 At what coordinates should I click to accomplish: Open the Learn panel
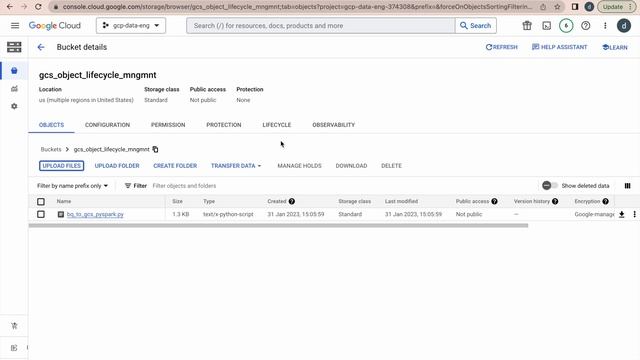pyautogui.click(x=615, y=47)
